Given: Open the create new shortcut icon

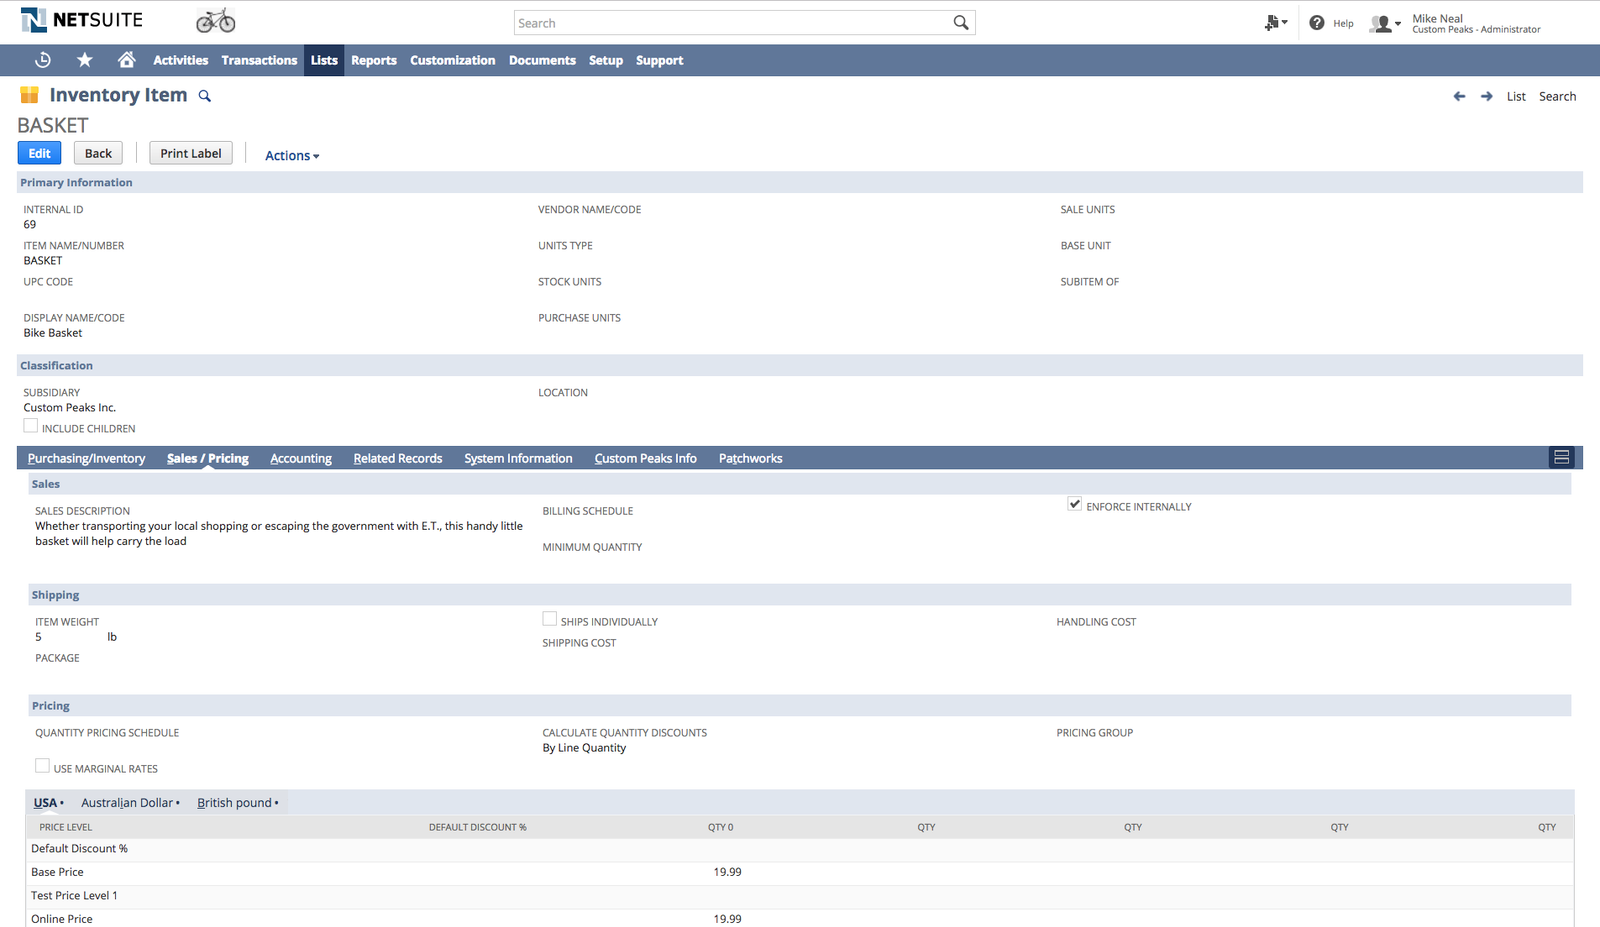Looking at the screenshot, I should click(1272, 23).
